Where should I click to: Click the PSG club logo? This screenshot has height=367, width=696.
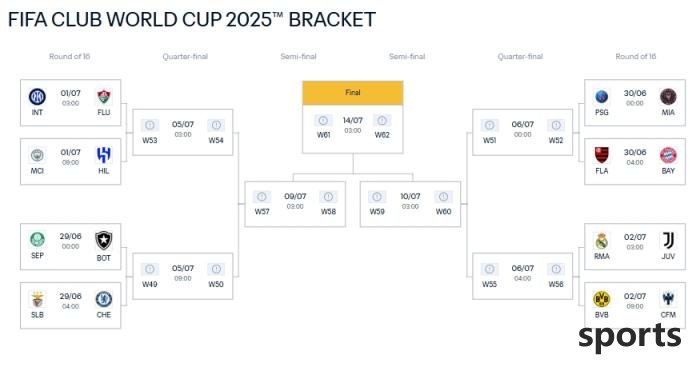point(601,96)
